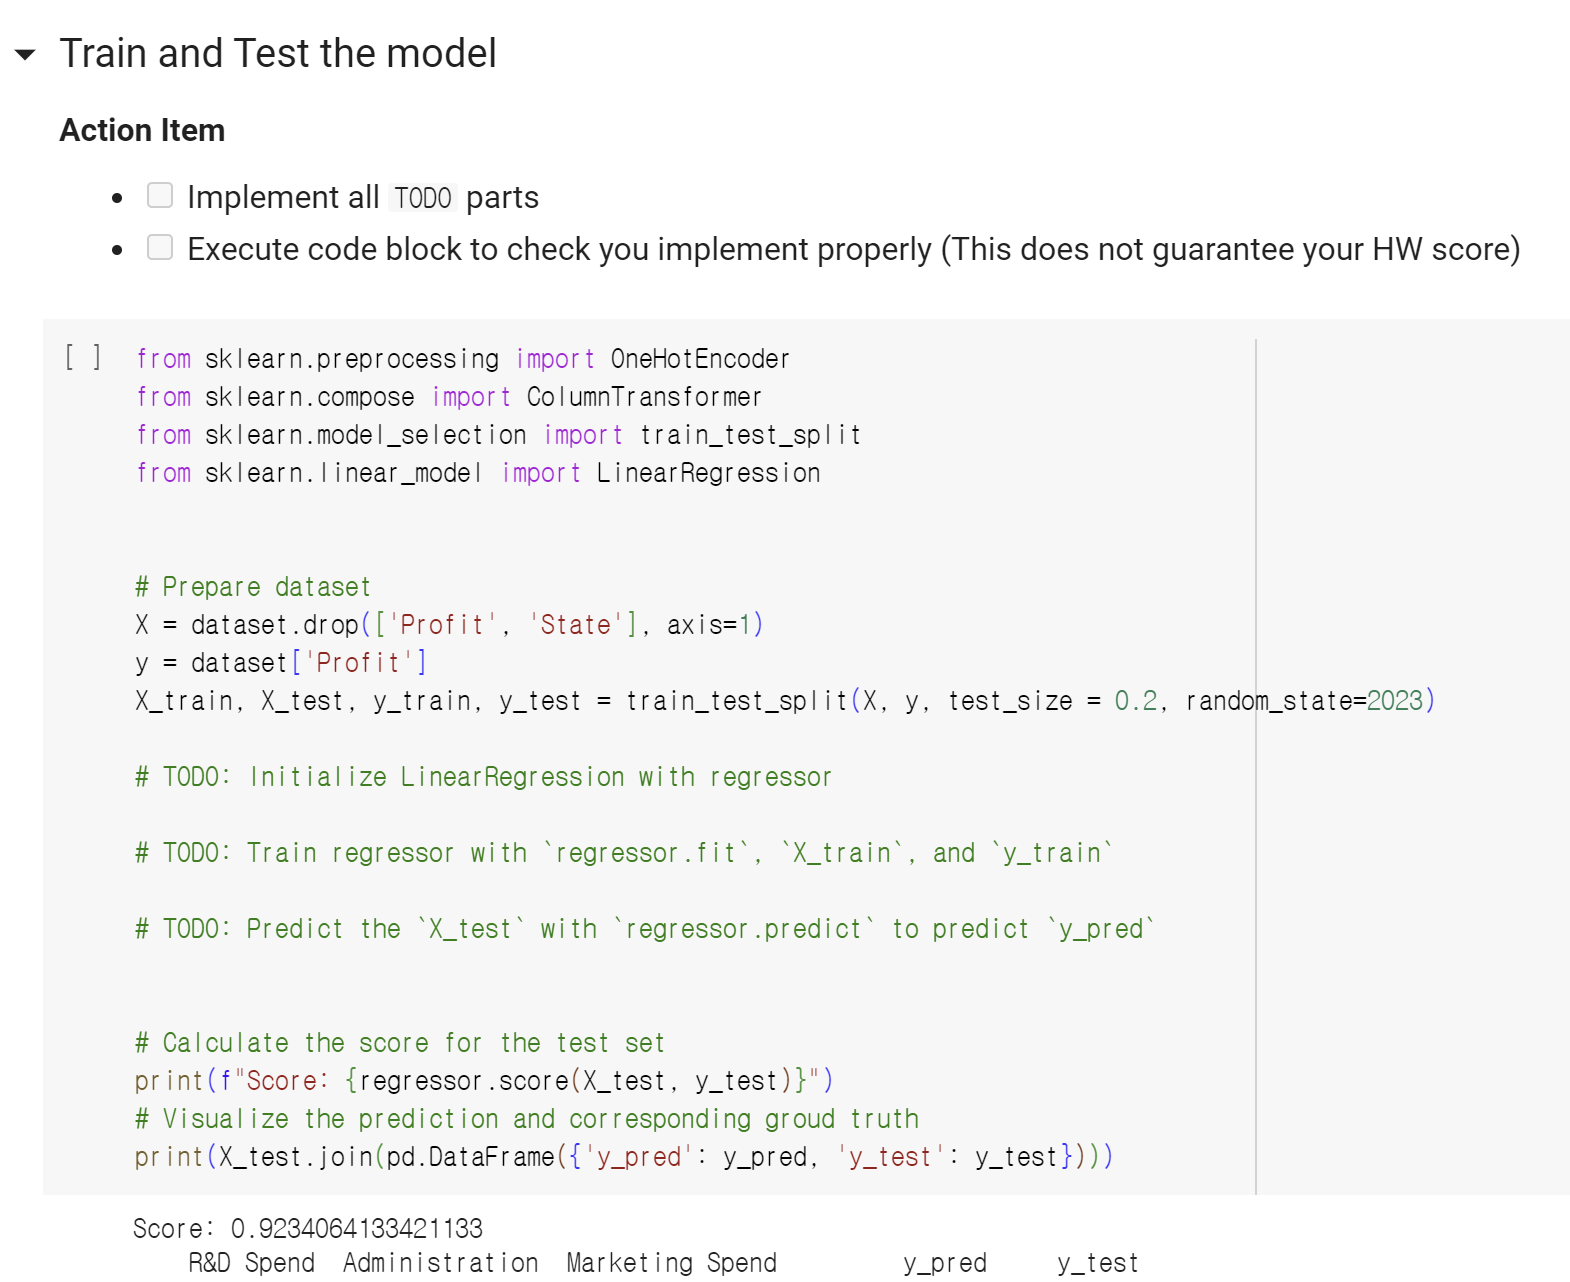Screen dimensions: 1570x1282
Task: Click the Action Item heading text
Action: click(x=142, y=129)
